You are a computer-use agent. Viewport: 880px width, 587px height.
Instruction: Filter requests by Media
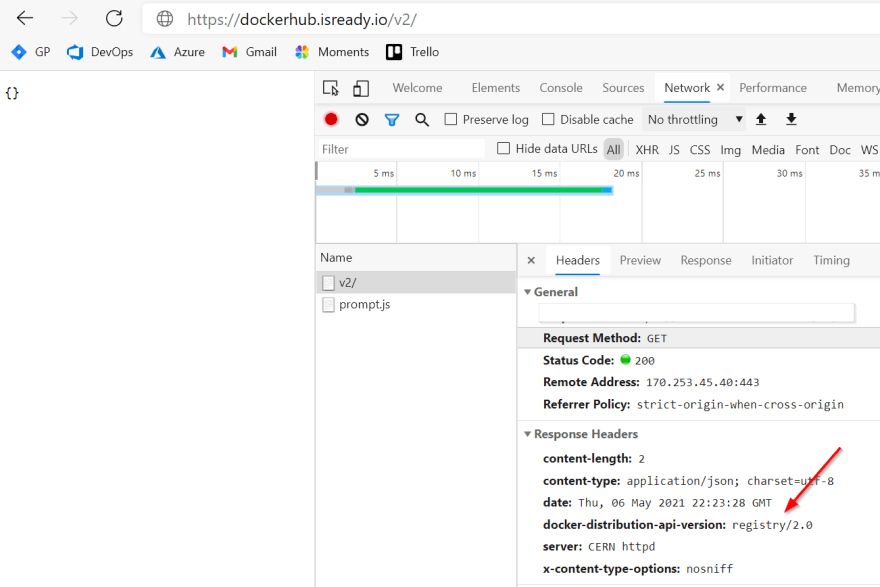click(x=768, y=150)
